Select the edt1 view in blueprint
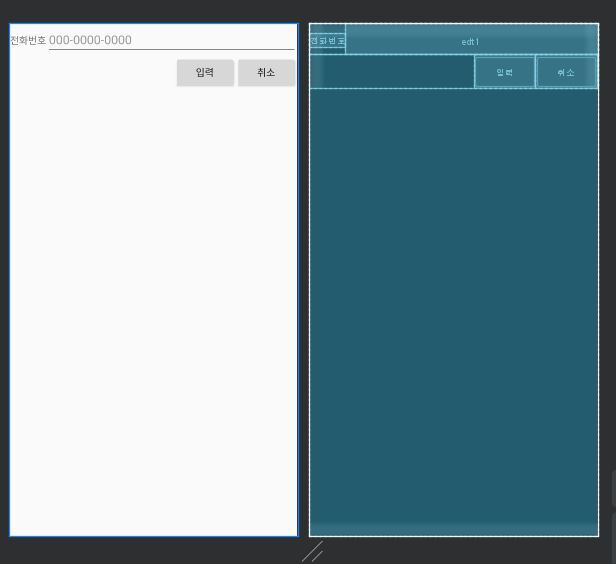The height and width of the screenshot is (564, 616). [x=471, y=39]
